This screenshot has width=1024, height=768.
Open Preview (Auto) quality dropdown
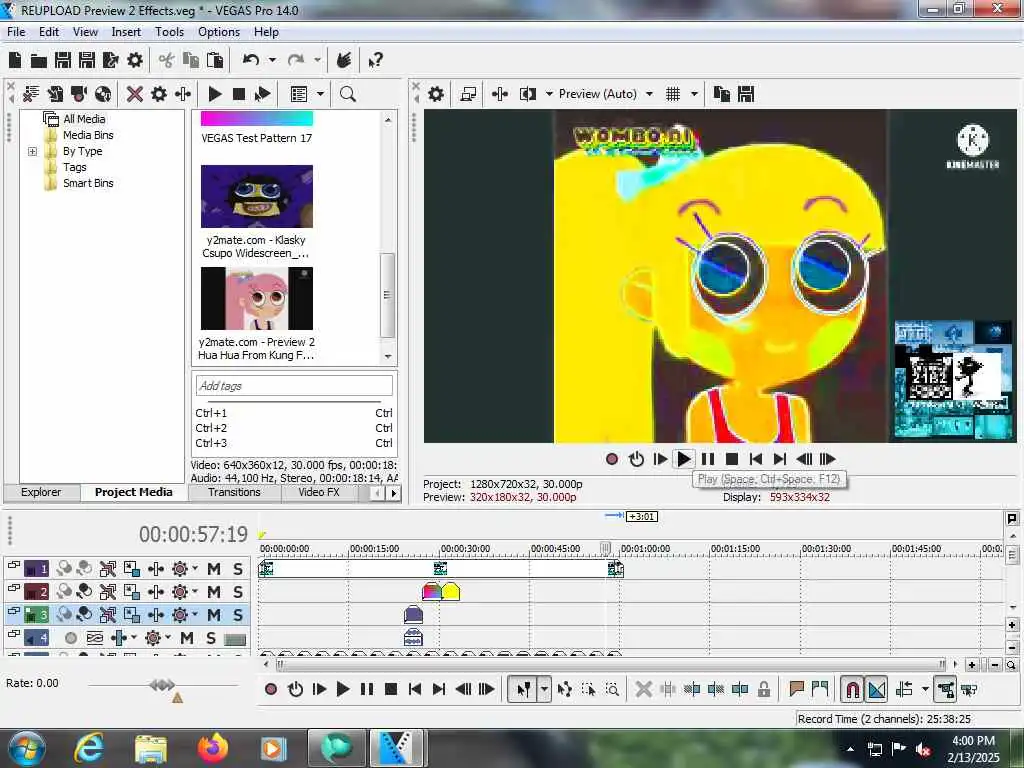coord(649,94)
